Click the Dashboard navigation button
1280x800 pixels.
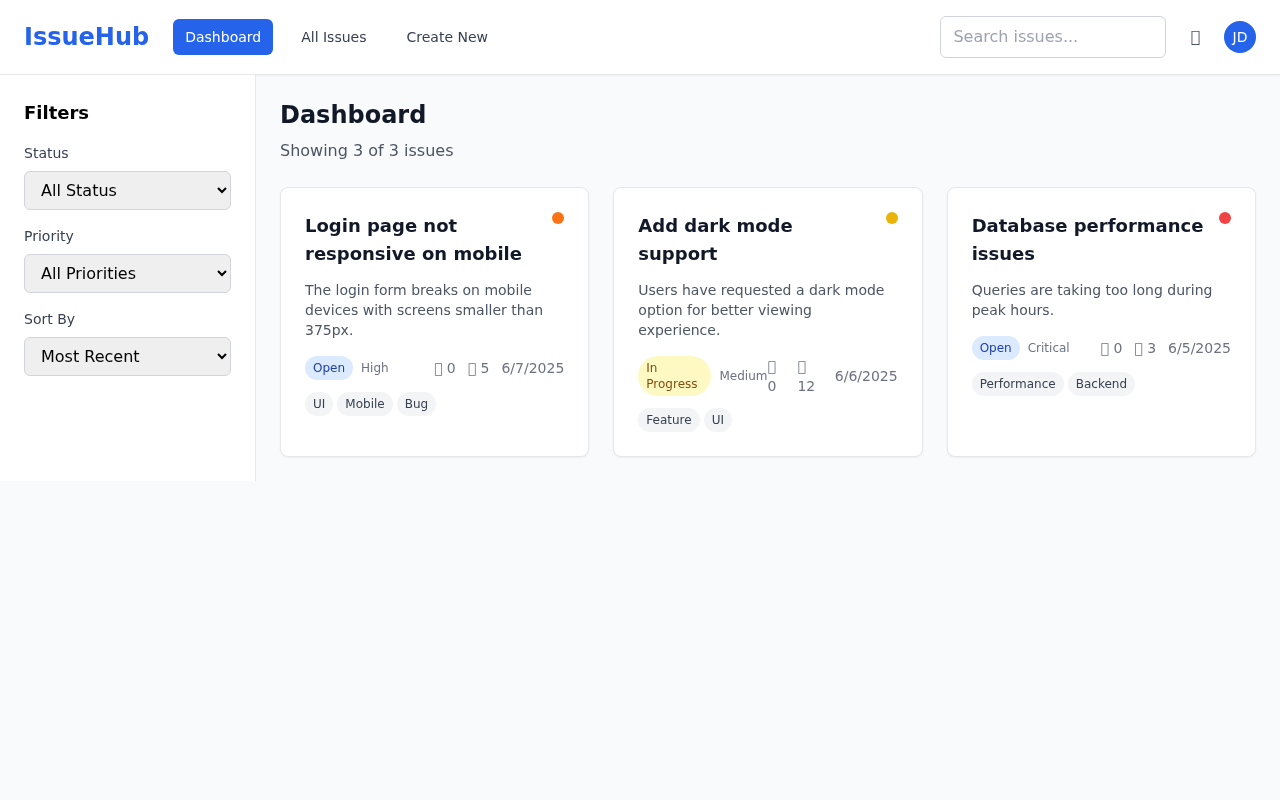[x=222, y=37]
